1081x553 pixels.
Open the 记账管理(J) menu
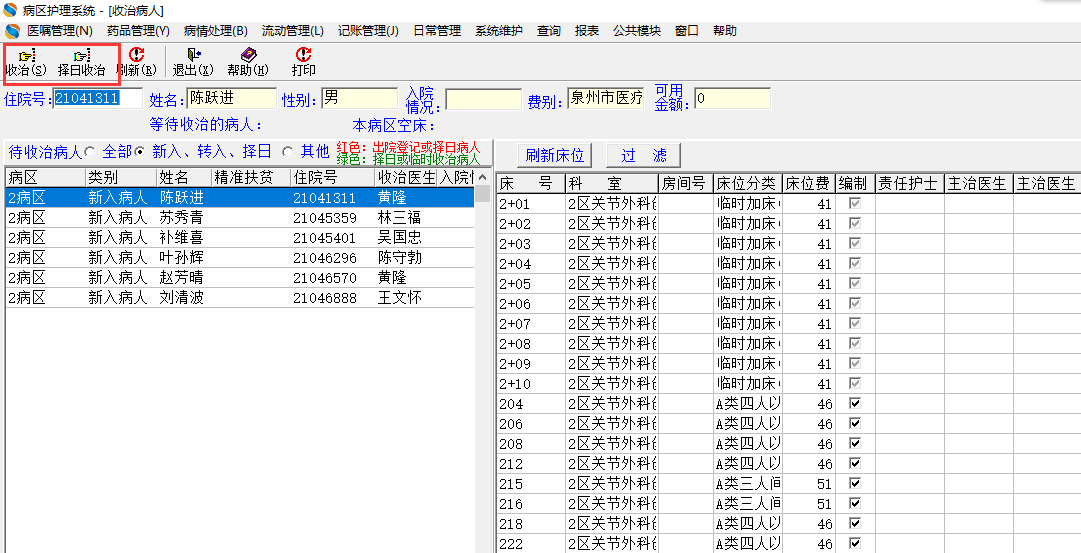(x=368, y=31)
